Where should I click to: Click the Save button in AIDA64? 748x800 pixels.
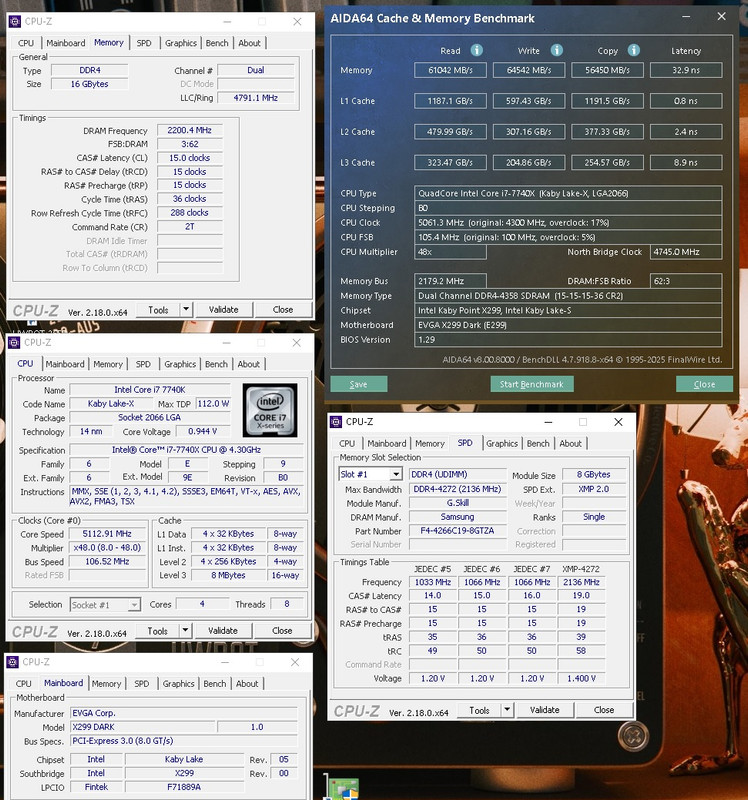(359, 384)
